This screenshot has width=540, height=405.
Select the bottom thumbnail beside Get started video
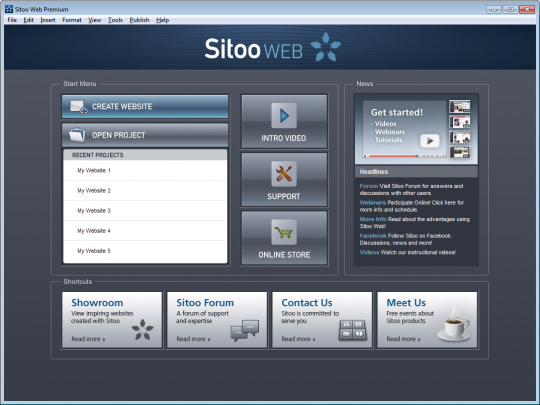tap(459, 152)
